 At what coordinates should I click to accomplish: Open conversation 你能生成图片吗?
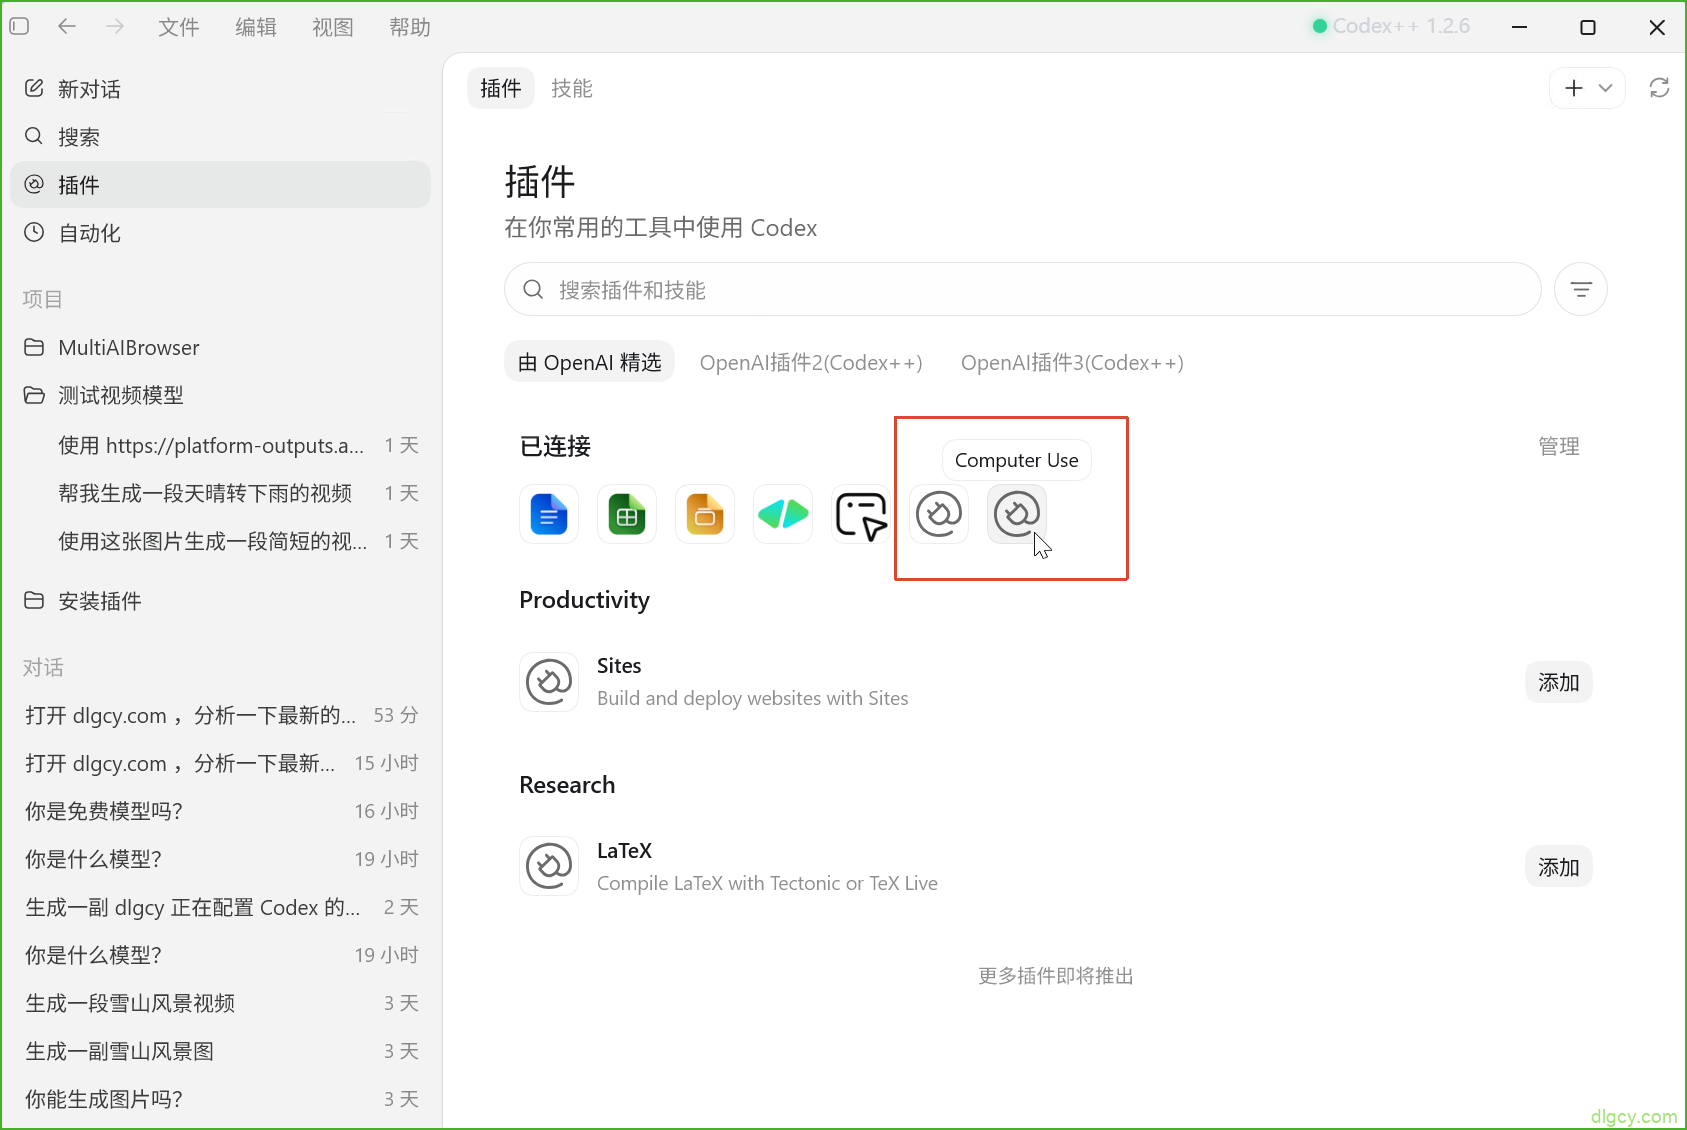220,1099
